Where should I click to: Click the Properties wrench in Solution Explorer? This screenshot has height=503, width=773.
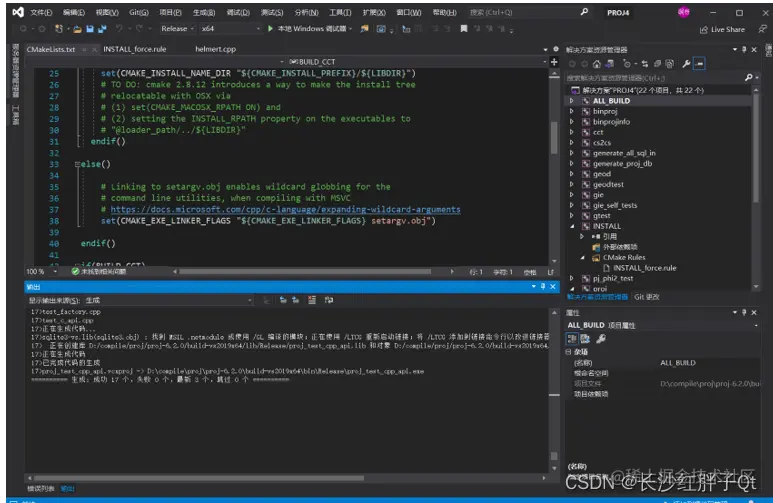coord(686,64)
